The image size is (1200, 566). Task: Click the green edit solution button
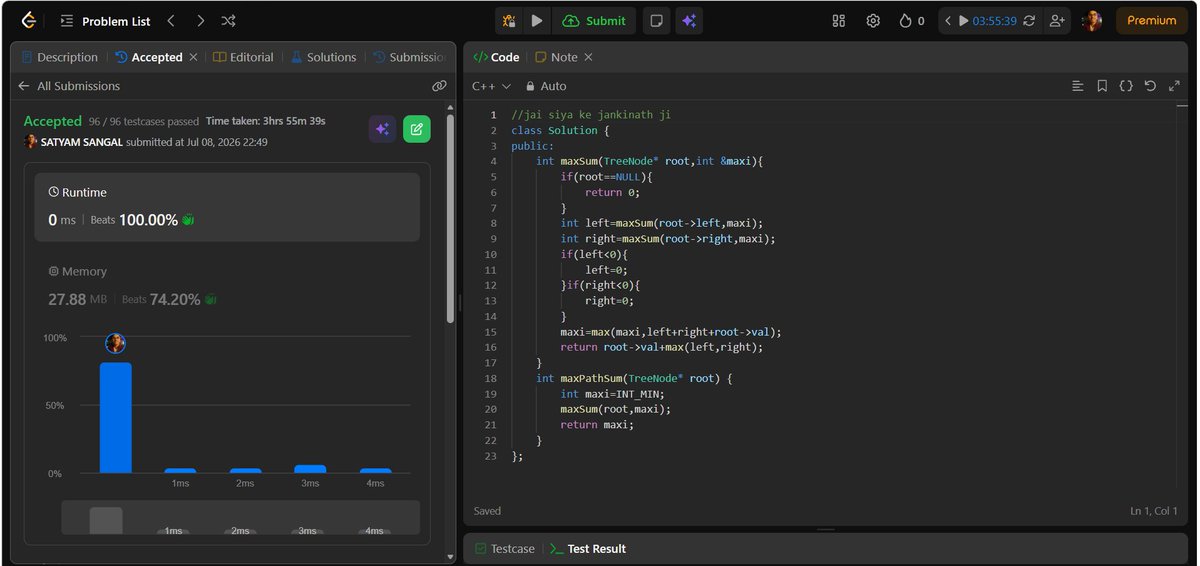[x=417, y=129]
